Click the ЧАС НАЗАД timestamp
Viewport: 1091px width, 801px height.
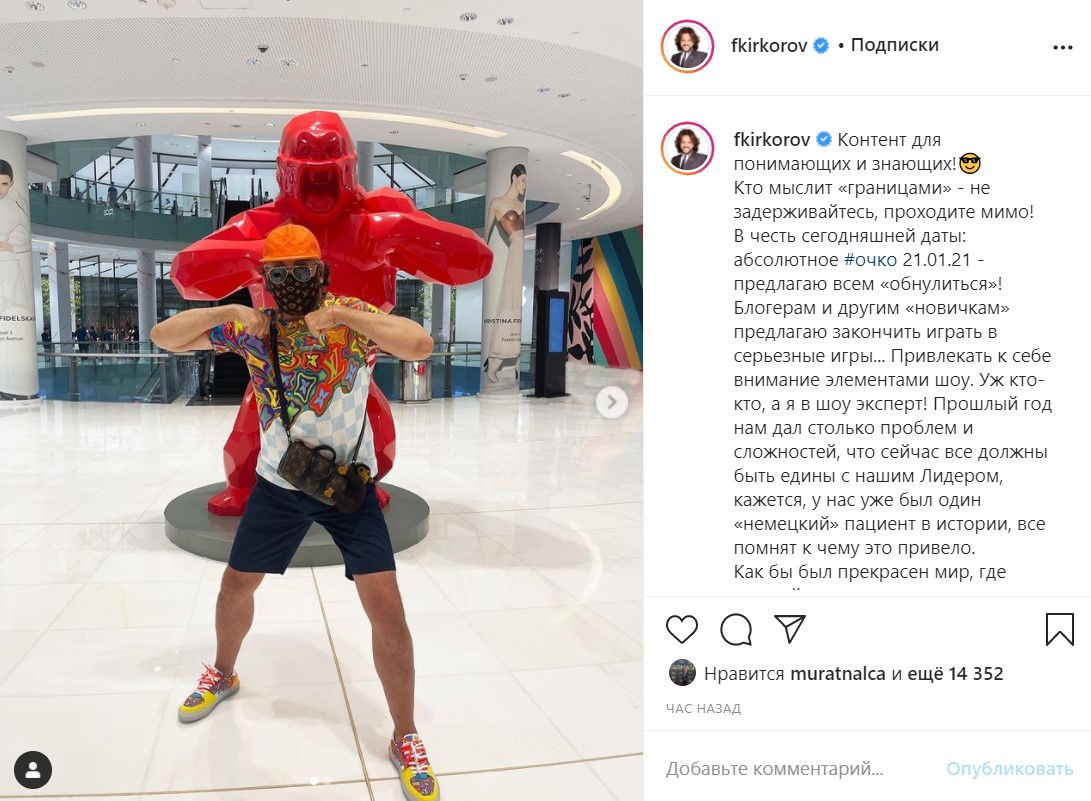point(703,708)
